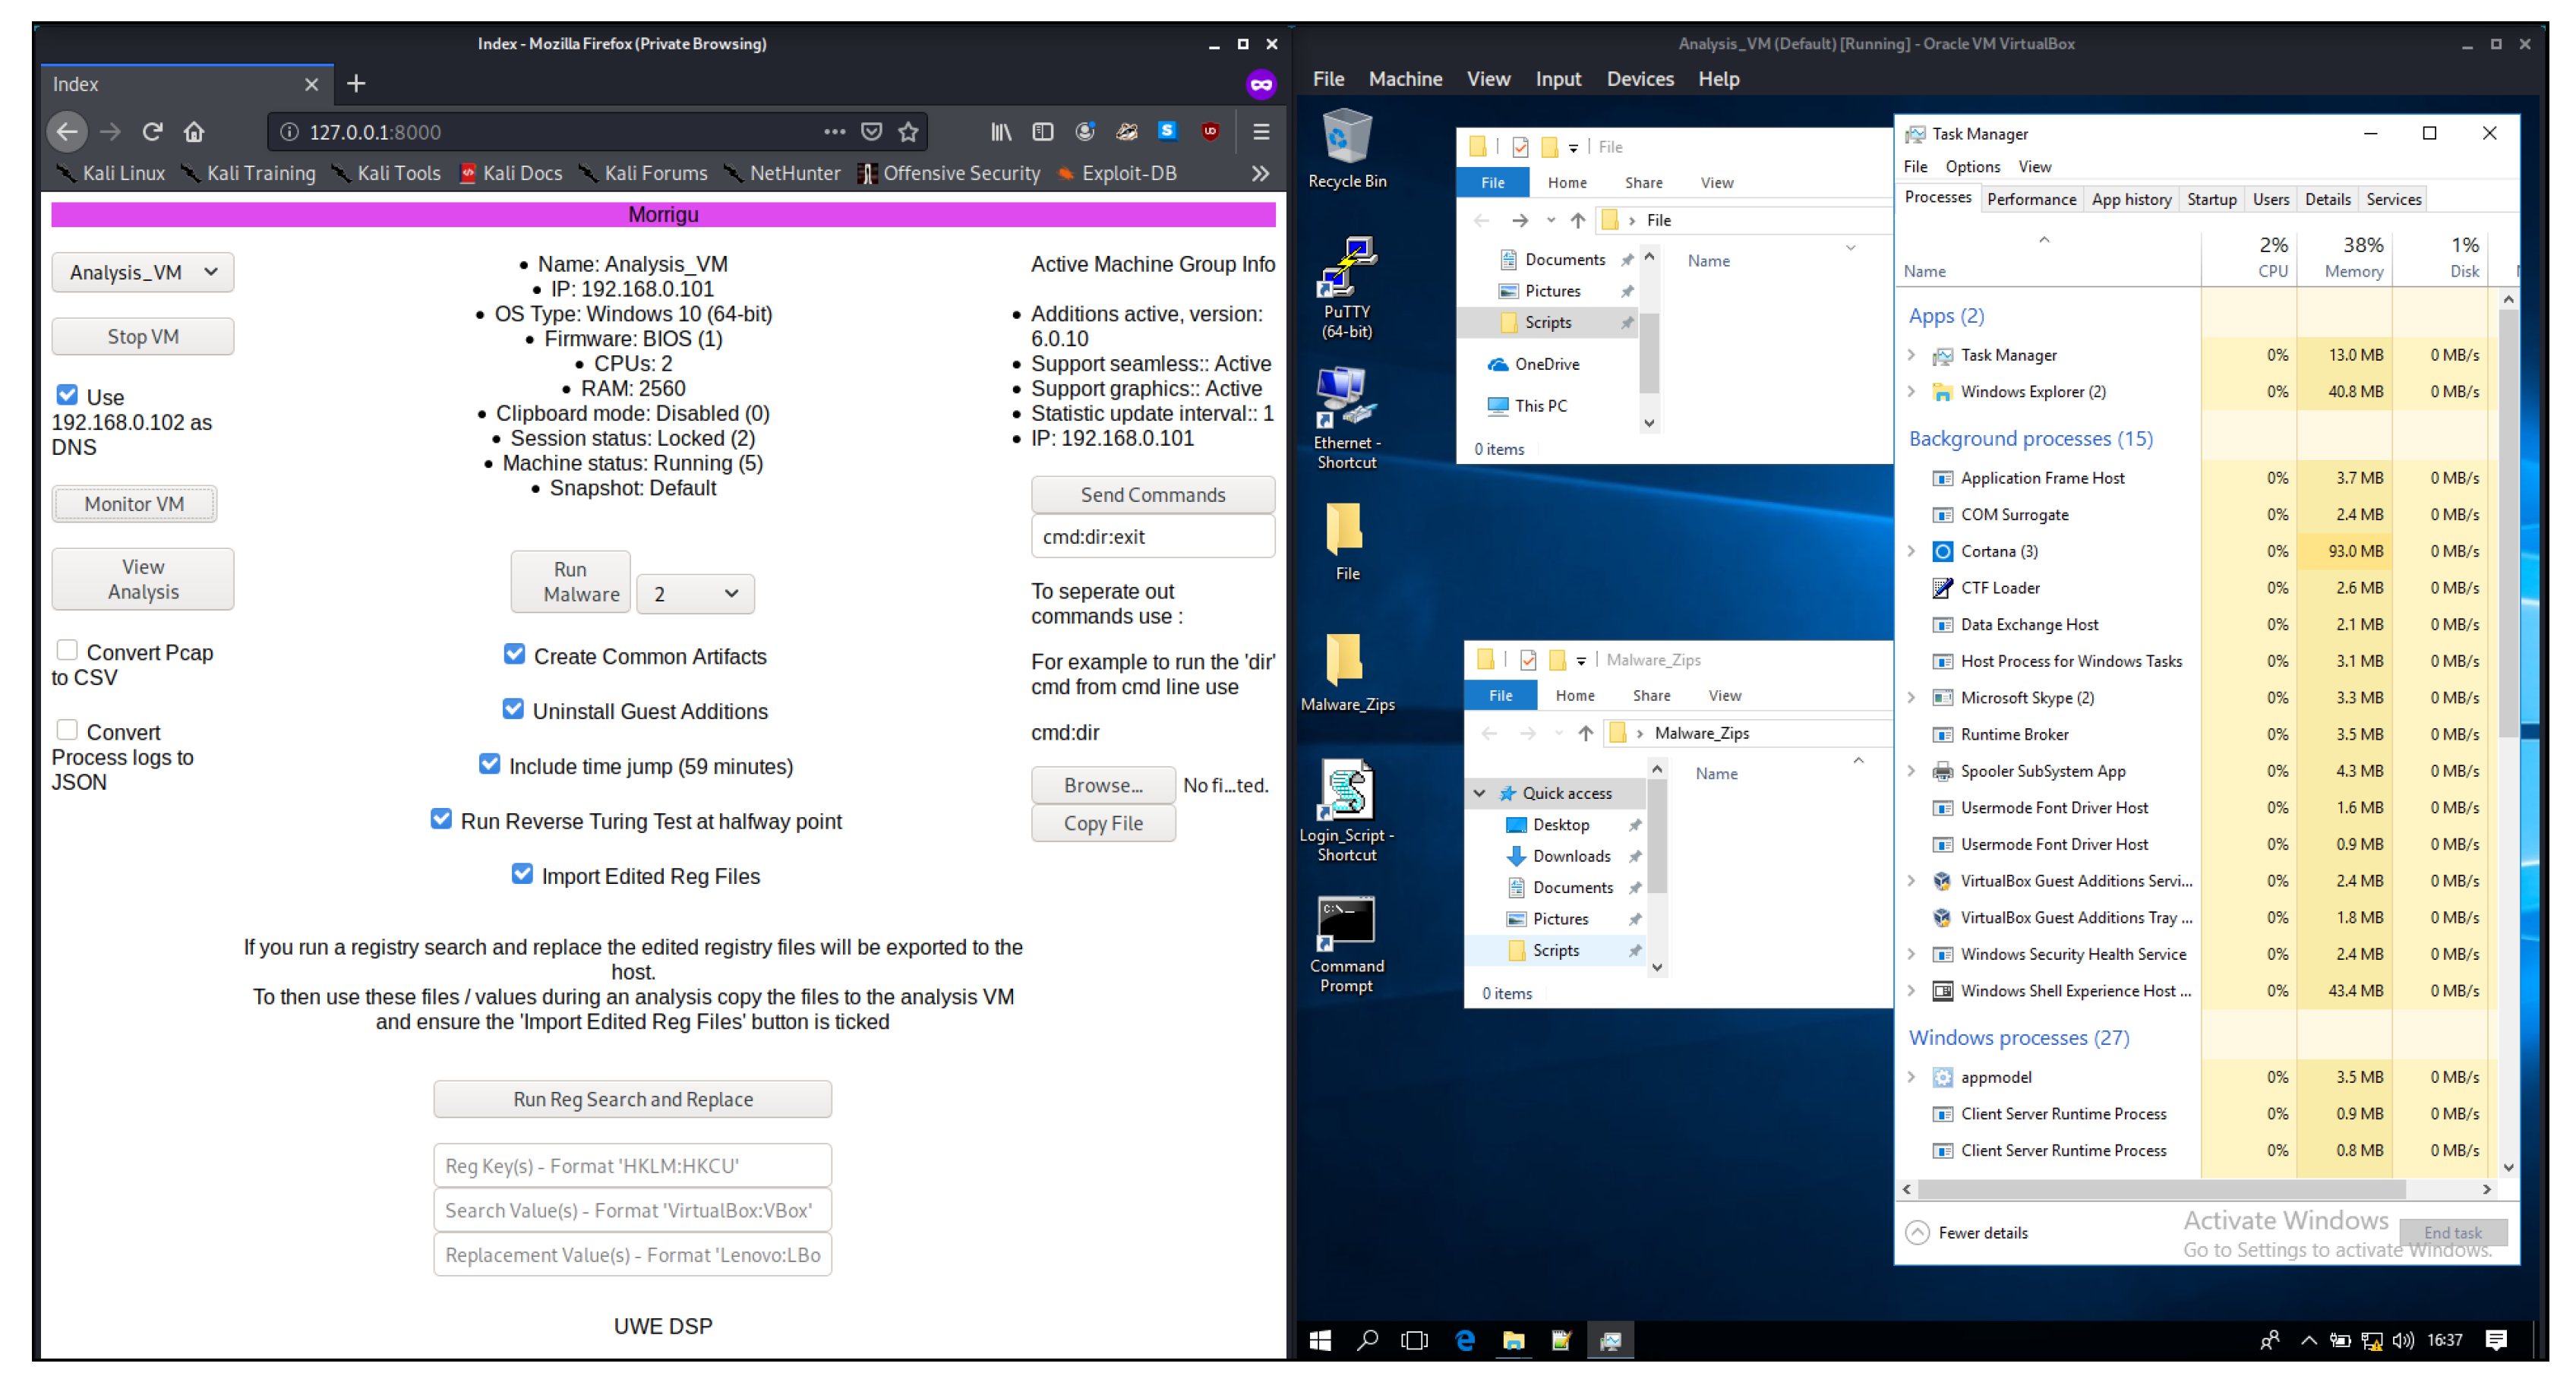The width and height of the screenshot is (2576, 1395).
Task: Enable the Convert Pcap to CSV checkbox
Action: (x=67, y=650)
